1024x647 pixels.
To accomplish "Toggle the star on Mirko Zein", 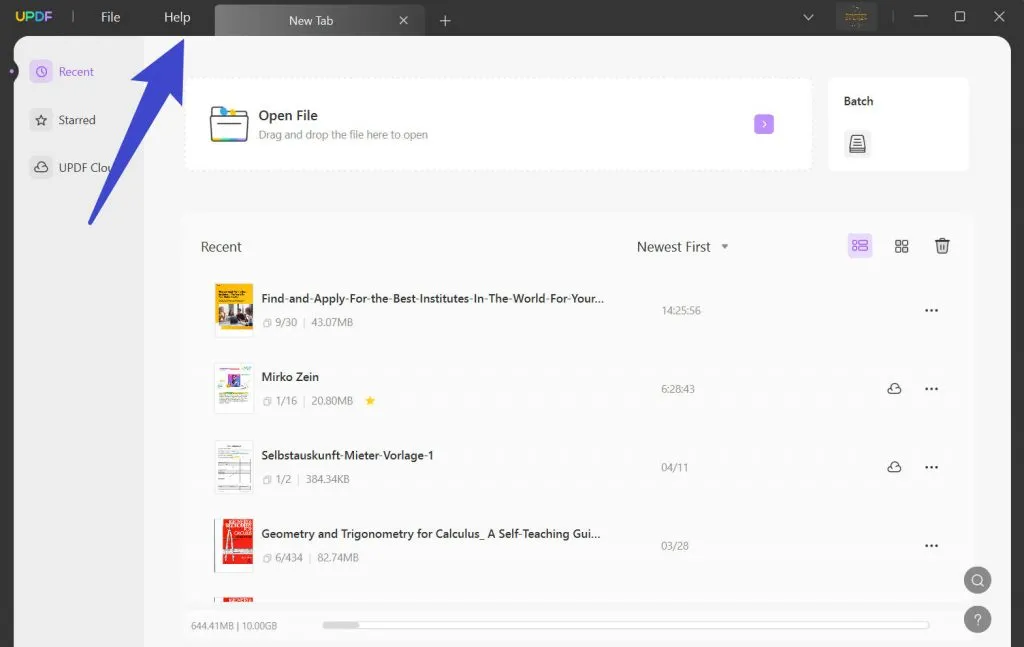I will (x=370, y=401).
